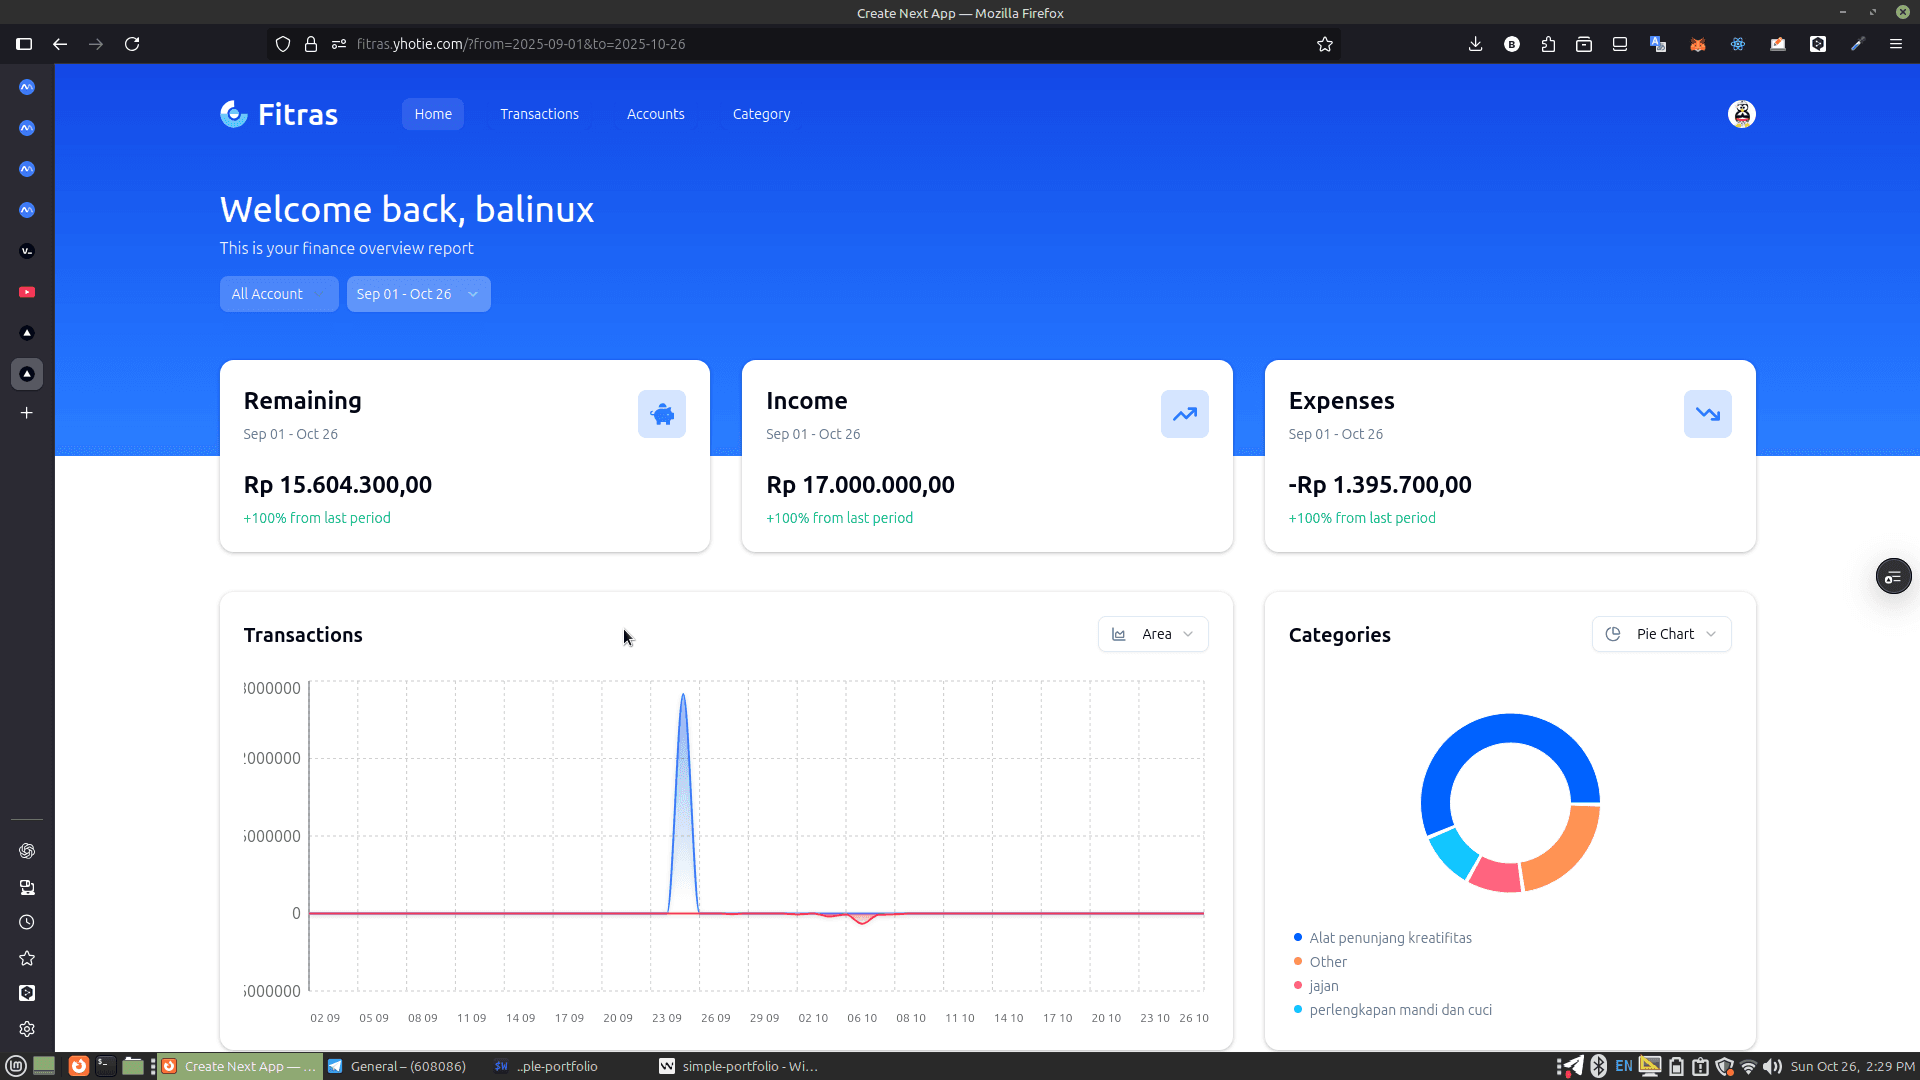Open the user avatar menu
Image resolution: width=1920 pixels, height=1080 pixels.
pos(1741,114)
